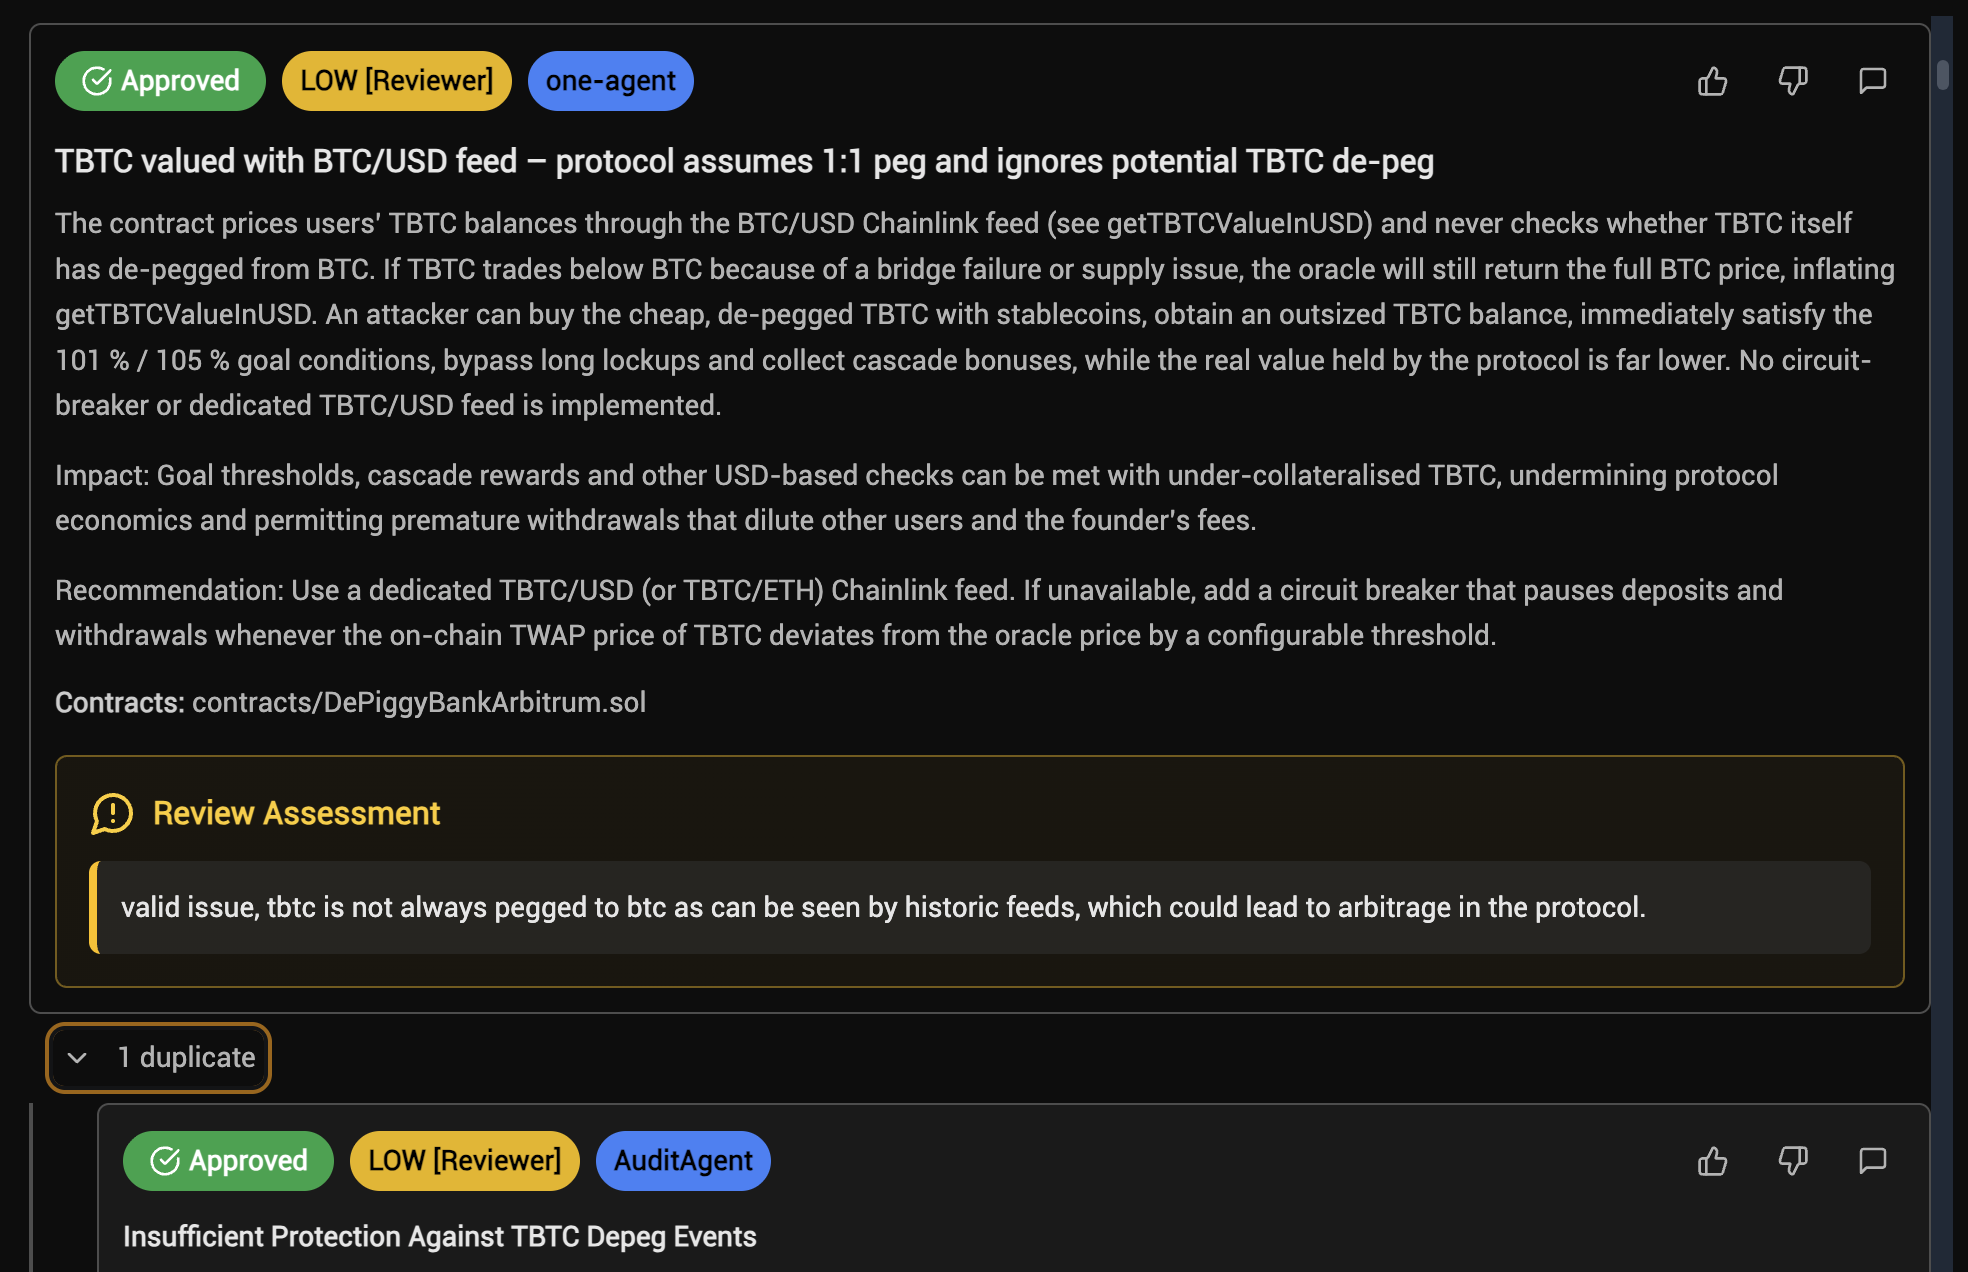Comment on the AuditAgent duplicate finding
The image size is (1968, 1272).
click(x=1872, y=1161)
